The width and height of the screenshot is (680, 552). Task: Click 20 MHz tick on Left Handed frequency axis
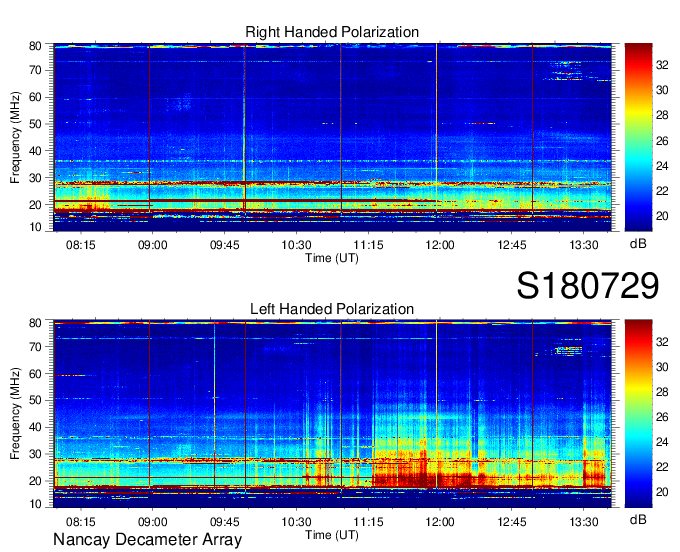click(x=35, y=481)
